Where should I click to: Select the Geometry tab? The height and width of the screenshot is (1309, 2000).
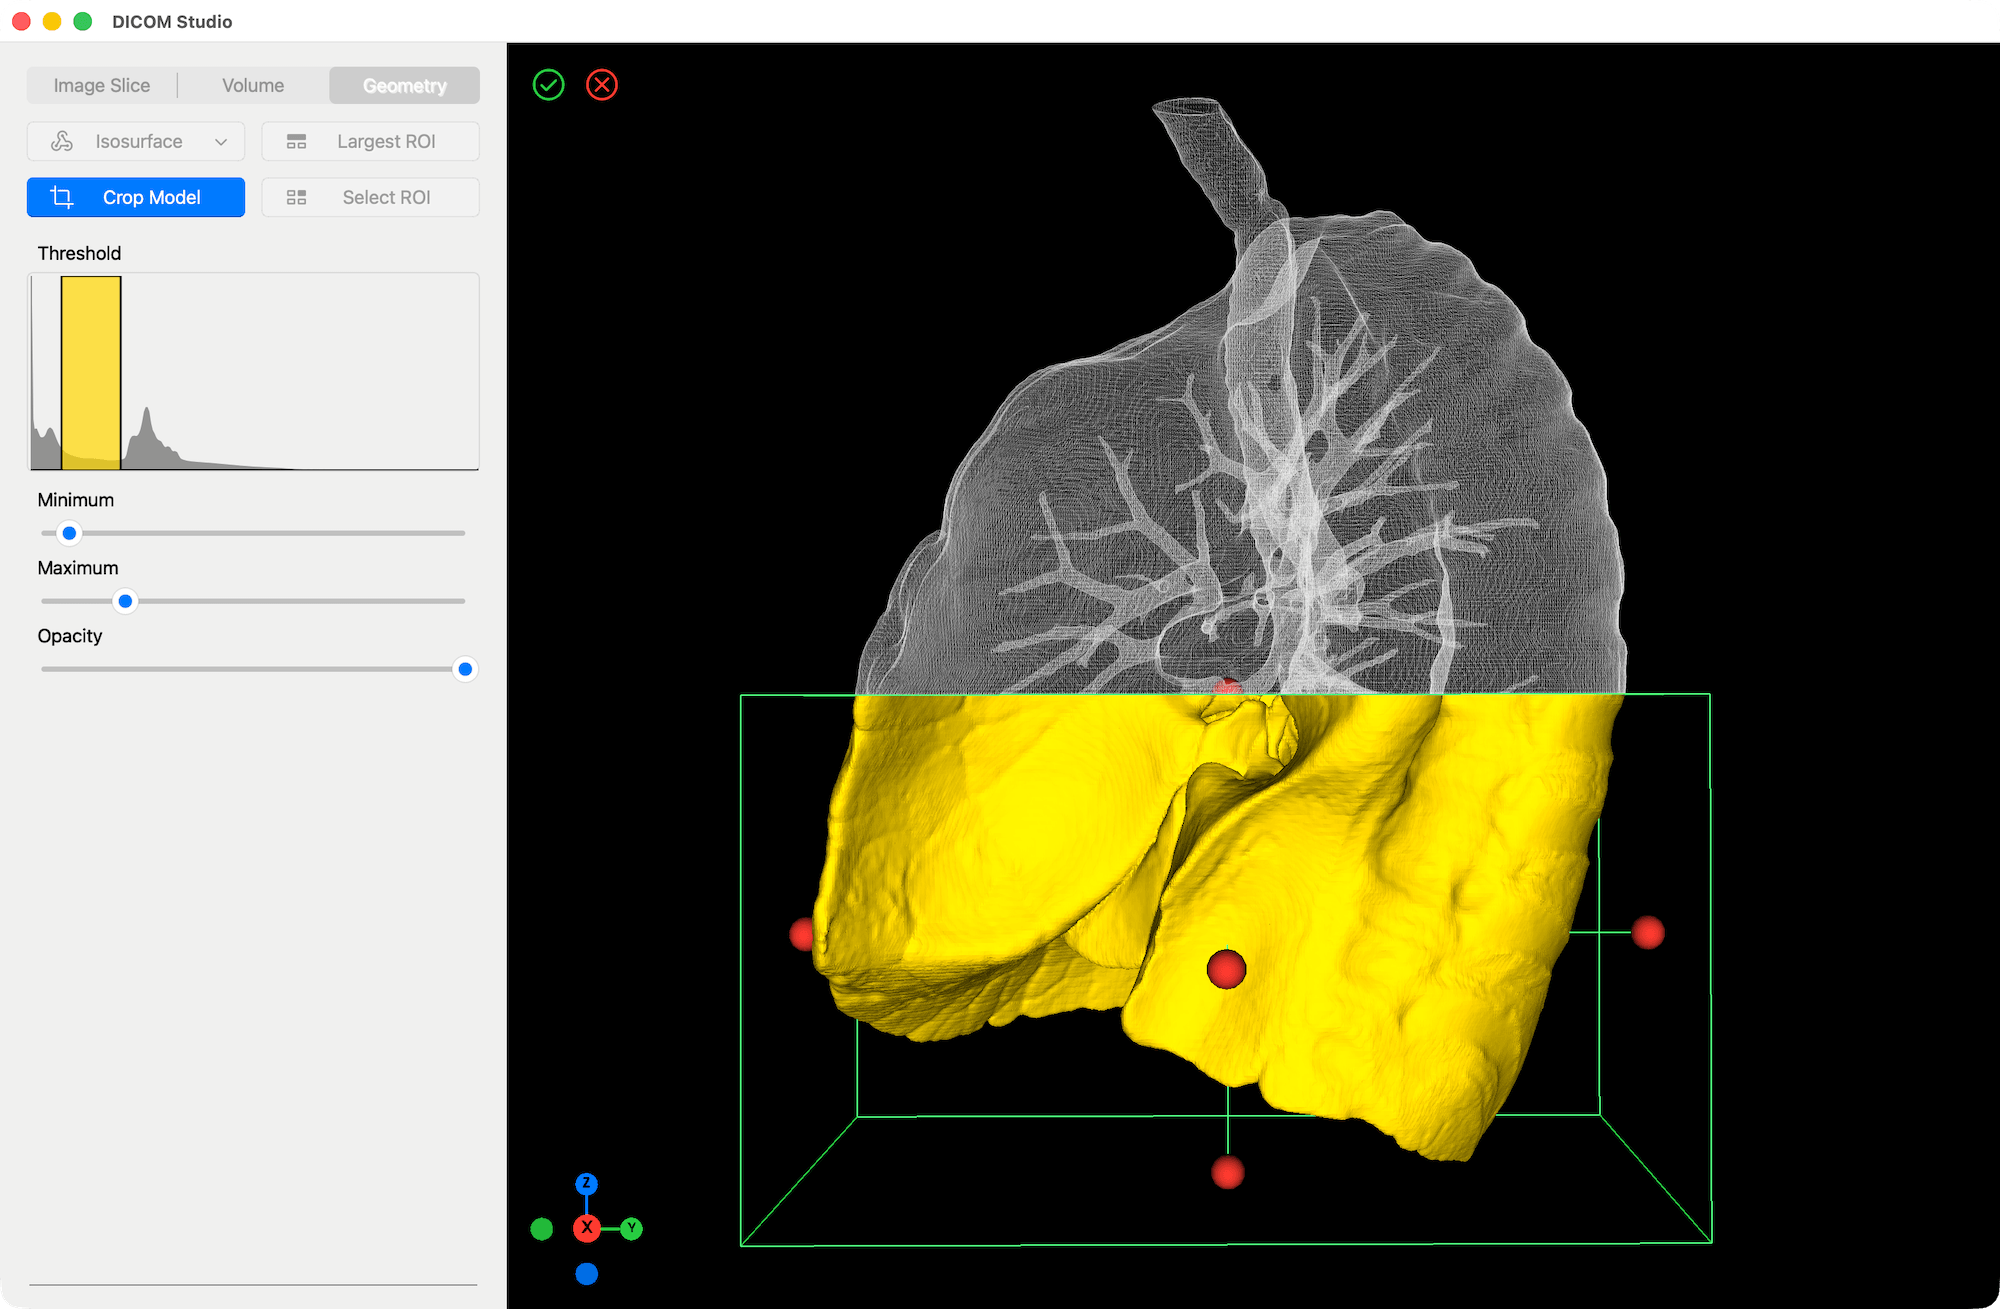click(x=404, y=85)
